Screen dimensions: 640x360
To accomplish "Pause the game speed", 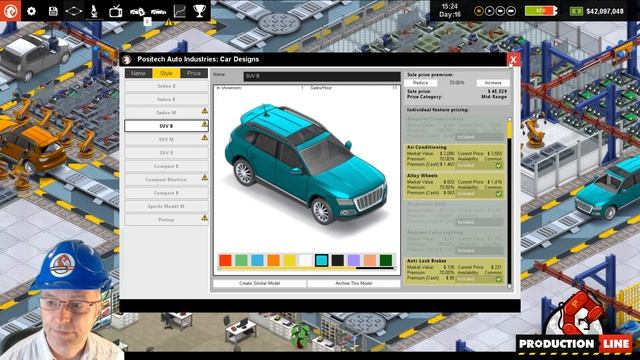I will [479, 11].
